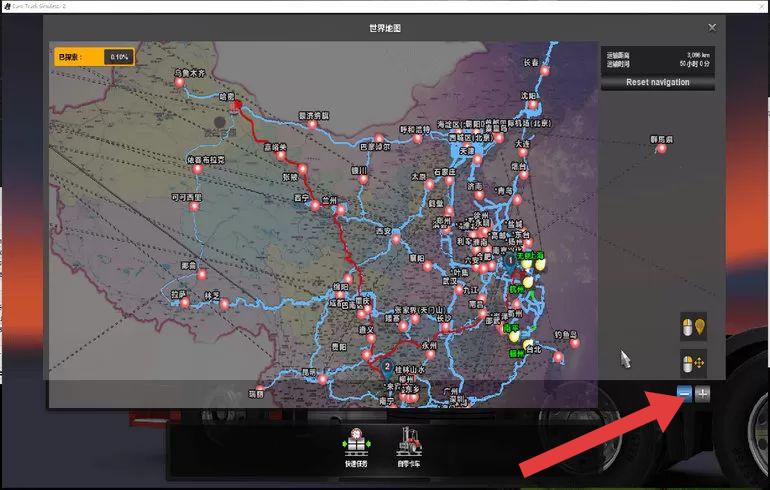Select the 长春 city marker

click(545, 71)
